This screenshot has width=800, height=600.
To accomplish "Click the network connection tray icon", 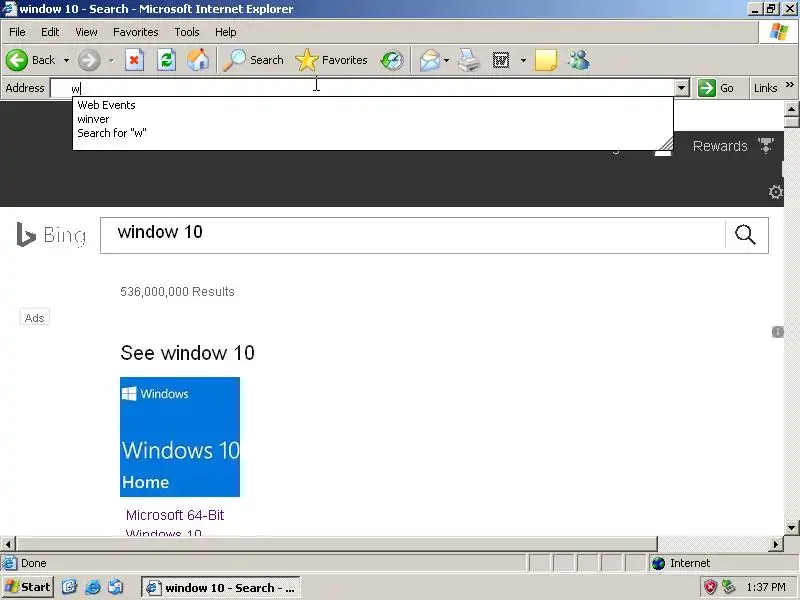I will (x=728, y=587).
